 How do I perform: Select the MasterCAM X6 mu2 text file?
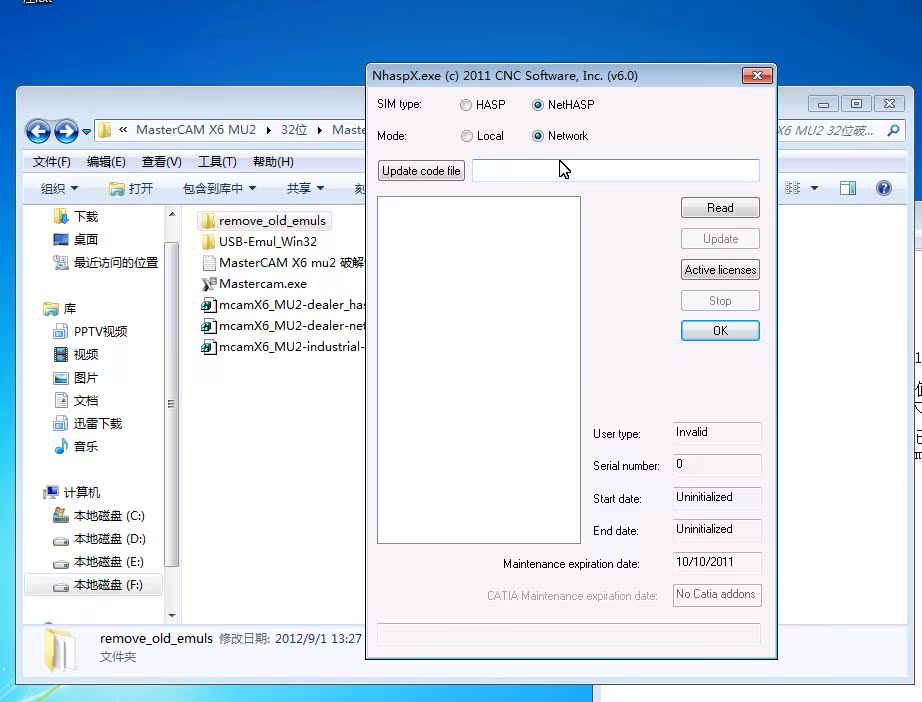click(282, 263)
